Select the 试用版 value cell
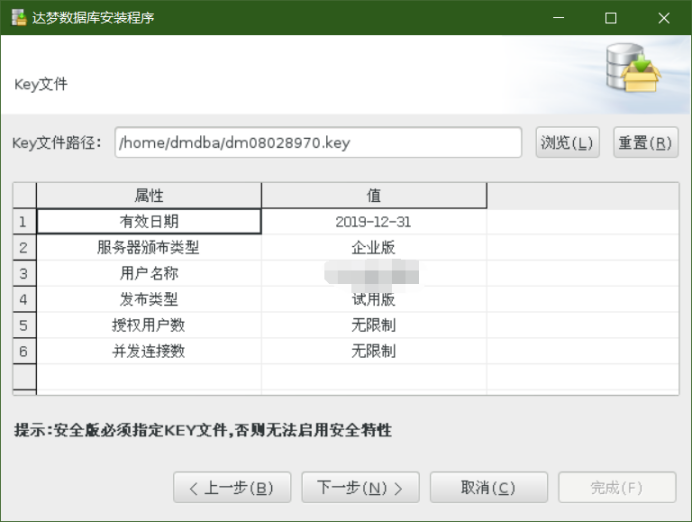 pos(374,300)
